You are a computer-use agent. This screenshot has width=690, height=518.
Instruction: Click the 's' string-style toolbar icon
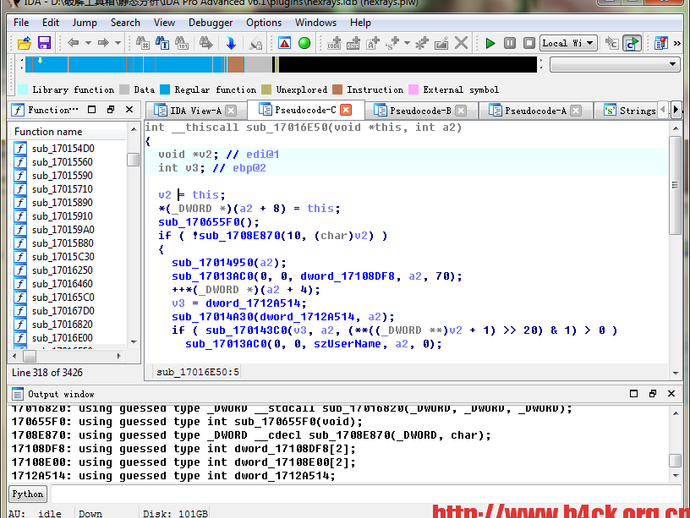[392, 43]
